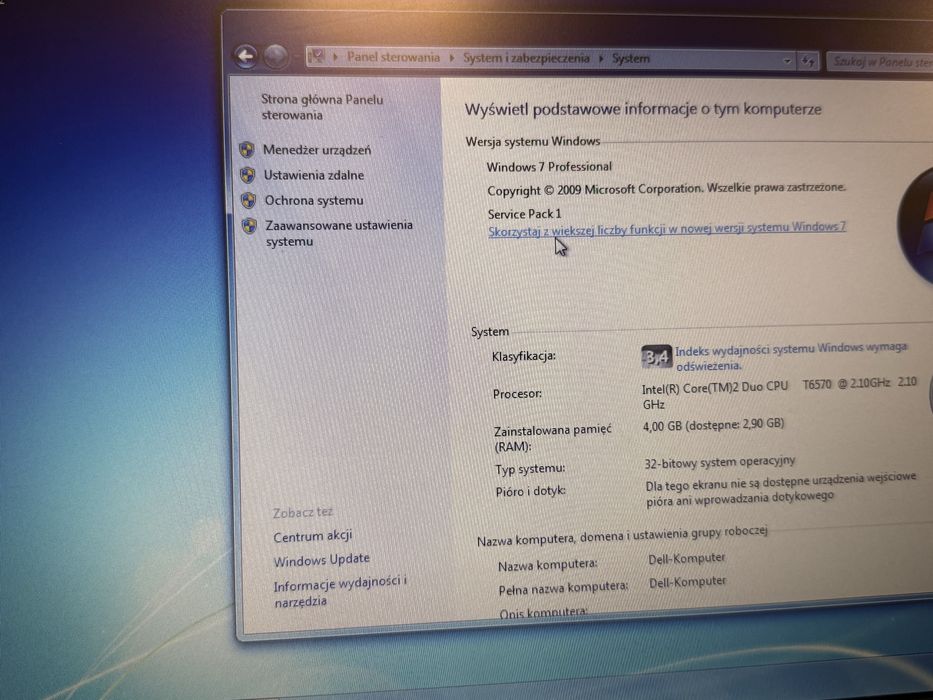Click the Klasyfikacja: label
The width and height of the screenshot is (933, 700).
pyautogui.click(x=524, y=356)
